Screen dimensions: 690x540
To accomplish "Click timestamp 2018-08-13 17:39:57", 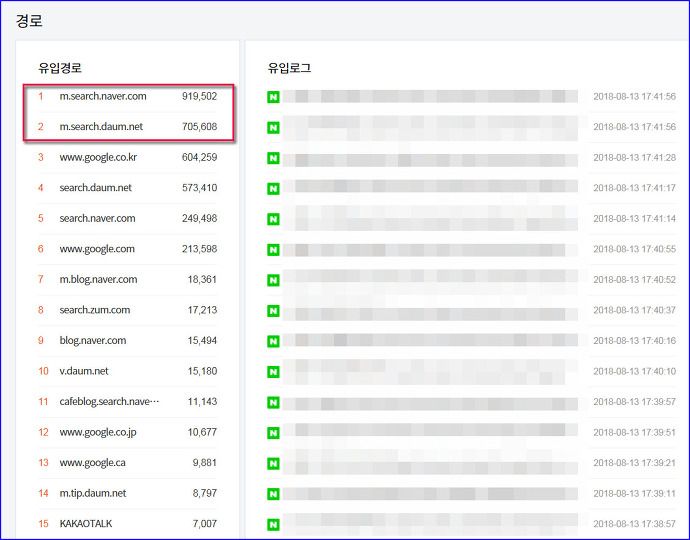I will click(x=634, y=402).
